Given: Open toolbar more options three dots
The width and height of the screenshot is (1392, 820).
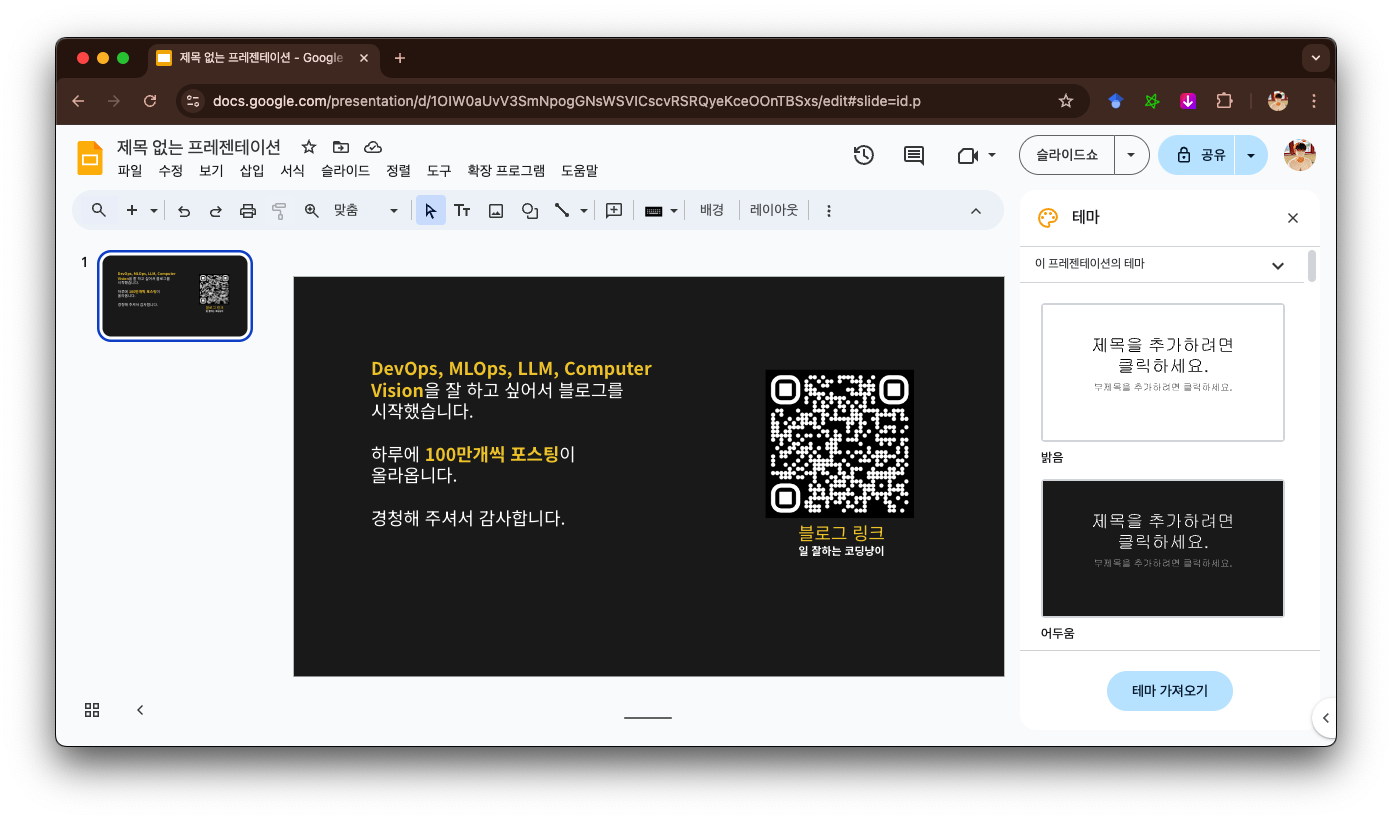Looking at the screenshot, I should coord(828,210).
